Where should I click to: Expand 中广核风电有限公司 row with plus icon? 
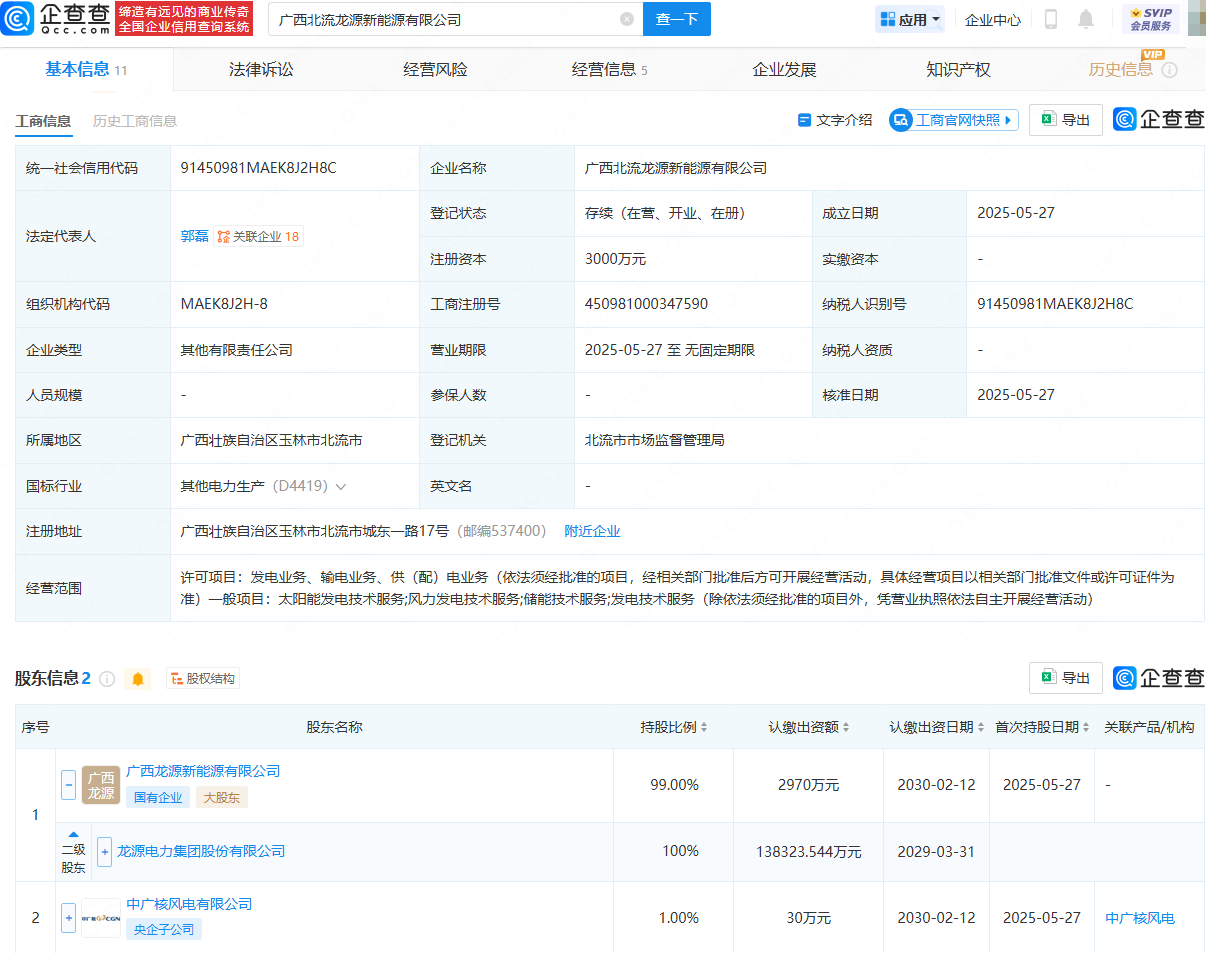(x=69, y=918)
